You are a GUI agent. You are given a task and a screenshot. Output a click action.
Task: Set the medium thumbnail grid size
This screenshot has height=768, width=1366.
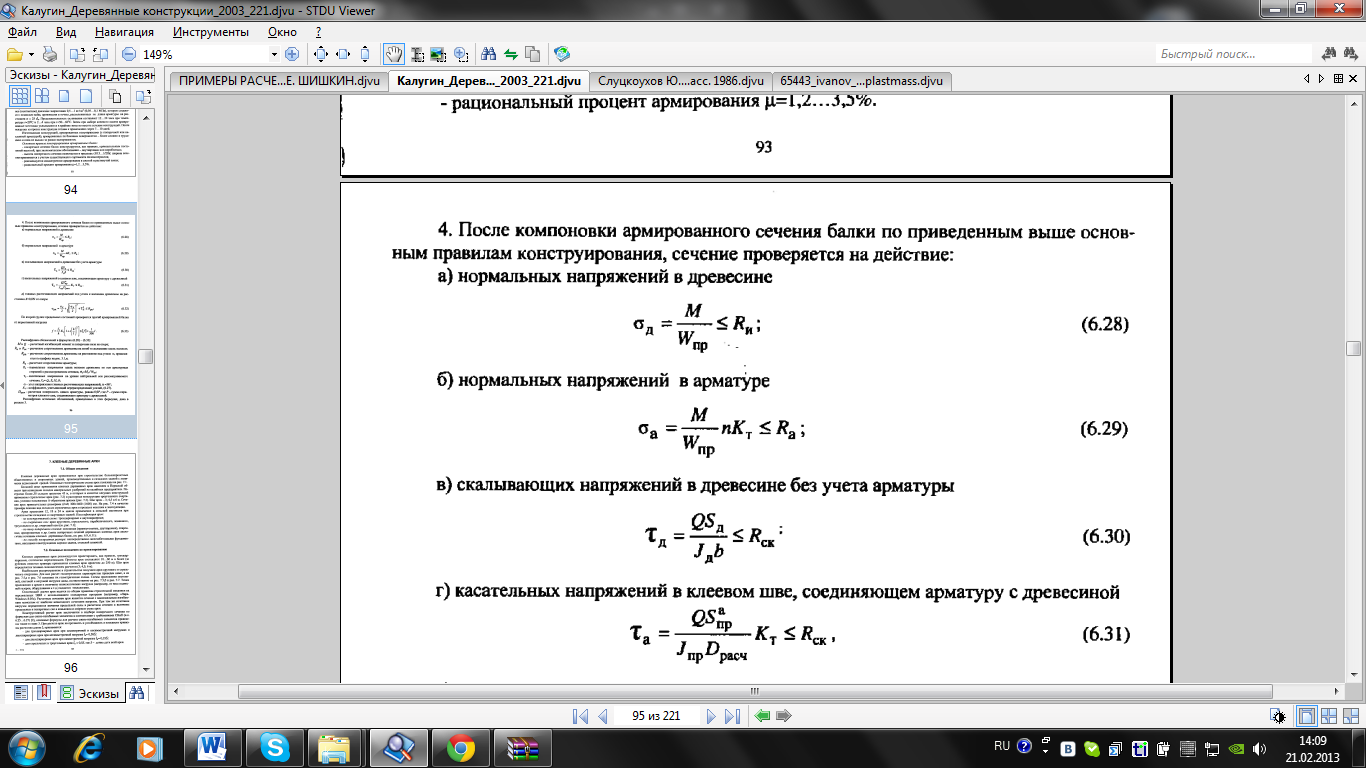pyautogui.click(x=44, y=97)
